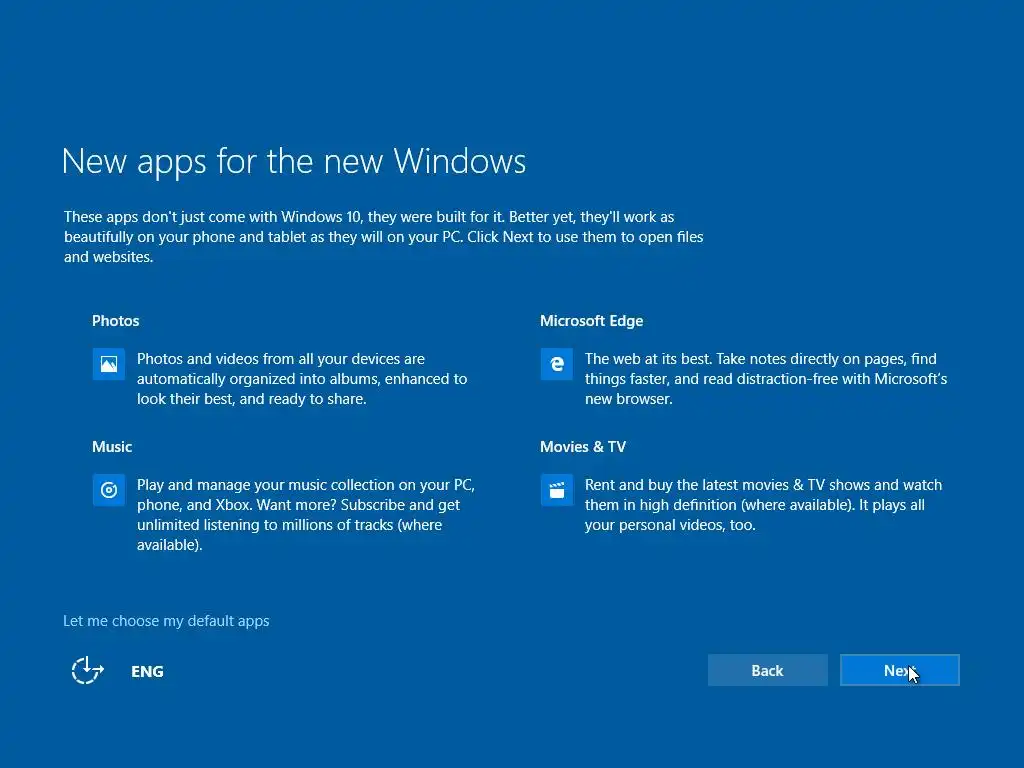Click the Music description about music collection
This screenshot has width=1024, height=768.
pos(306,515)
